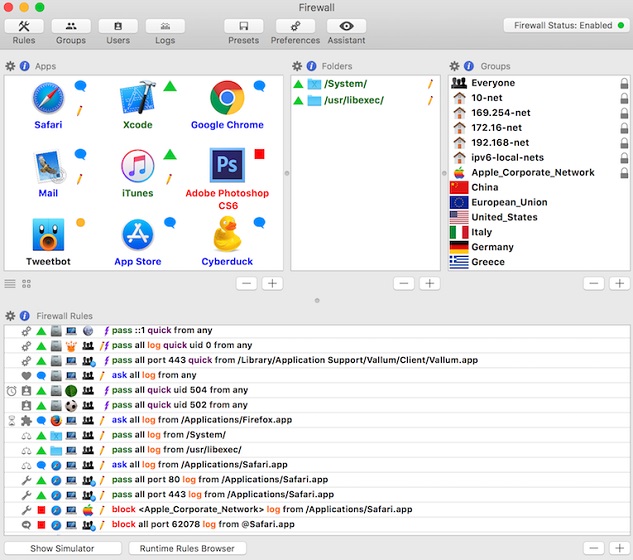Open the Logs toolbar item
Viewport: 633px width, 560px height.
pyautogui.click(x=165, y=27)
